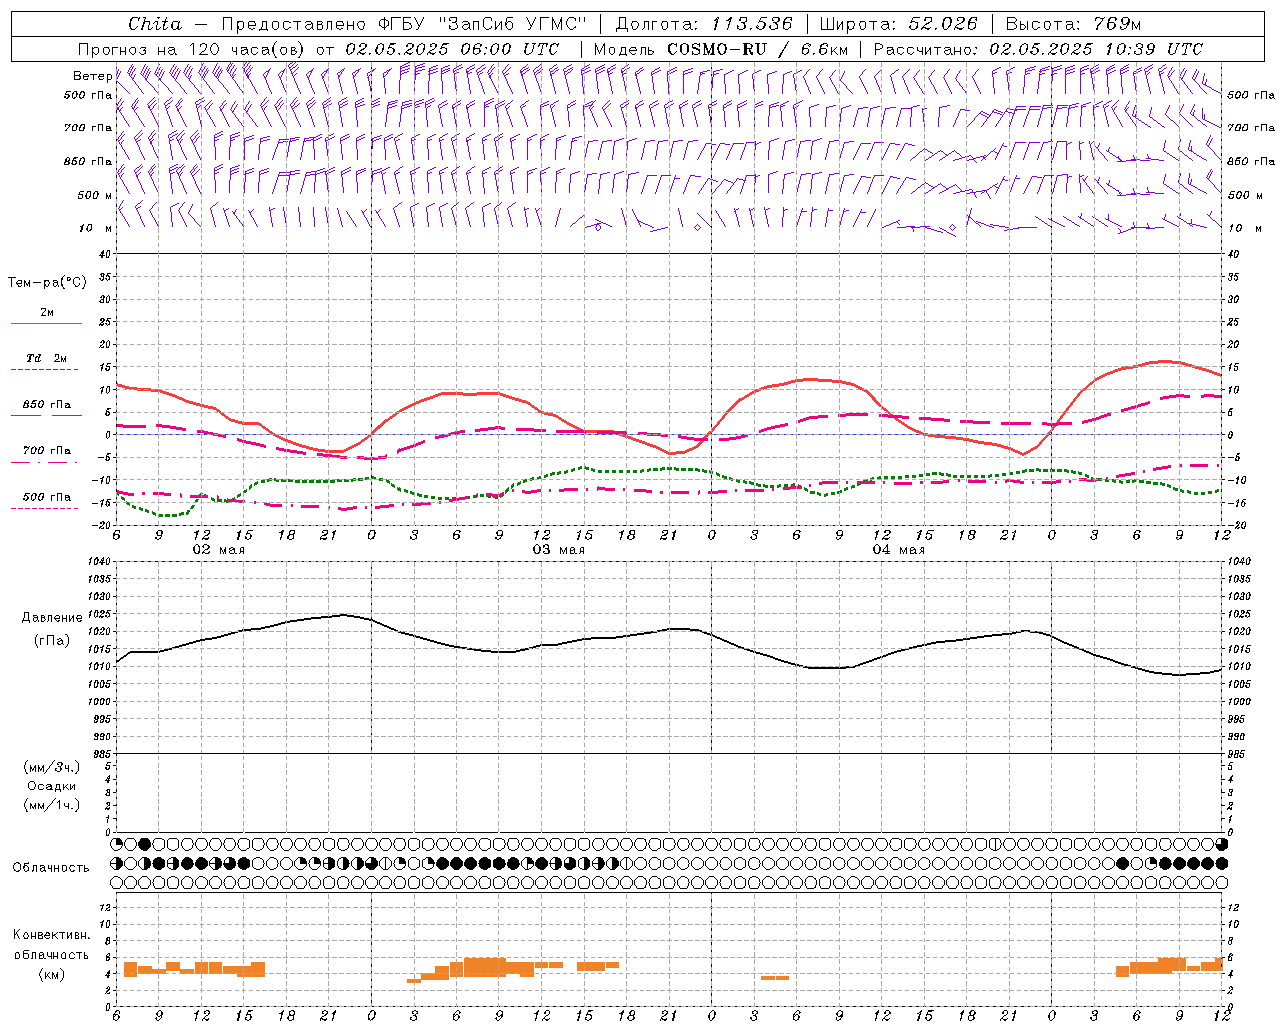This screenshot has height=1024, width=1280.
Task: Click the "Осадки" precipitation label
Action: pyautogui.click(x=52, y=786)
